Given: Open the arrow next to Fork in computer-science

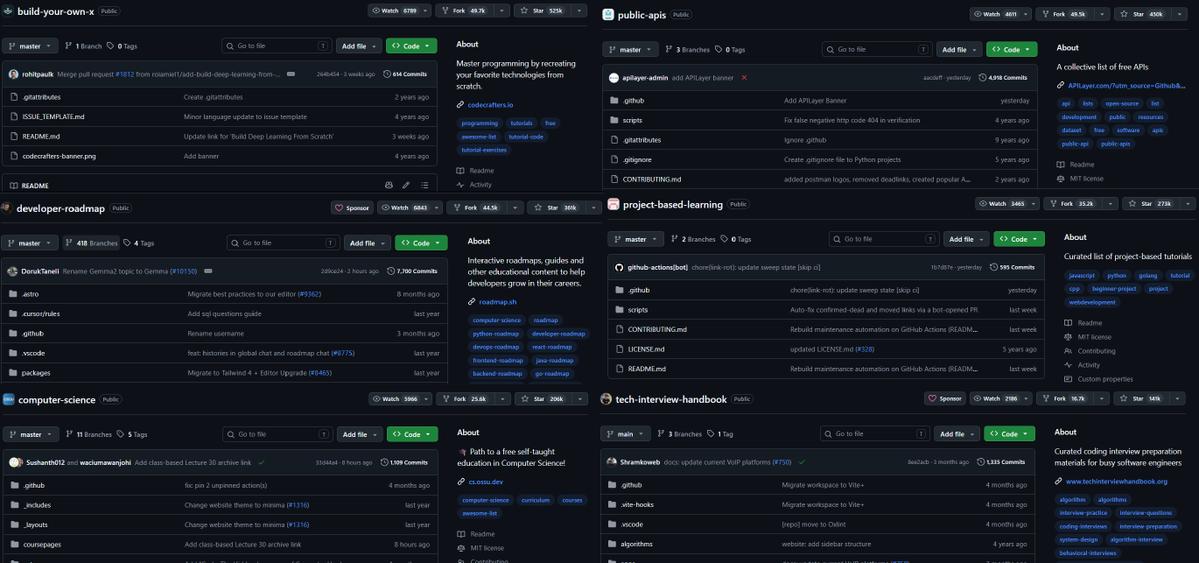Looking at the screenshot, I should pos(503,399).
